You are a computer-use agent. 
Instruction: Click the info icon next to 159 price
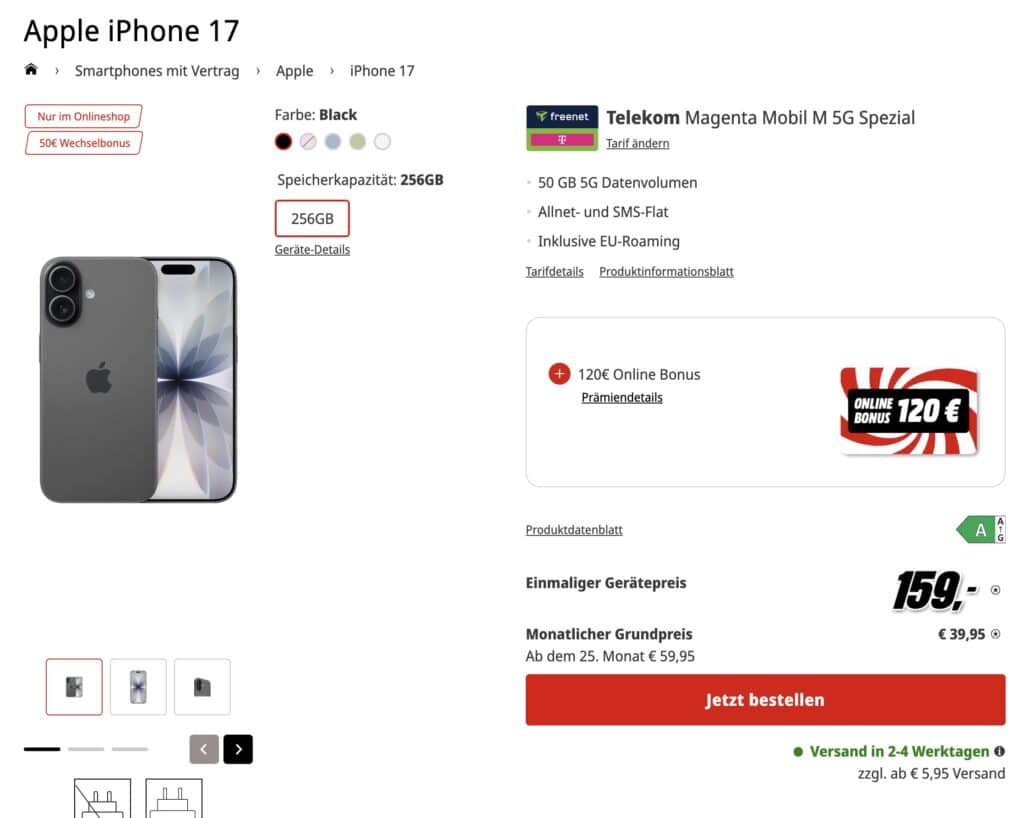(x=995, y=590)
